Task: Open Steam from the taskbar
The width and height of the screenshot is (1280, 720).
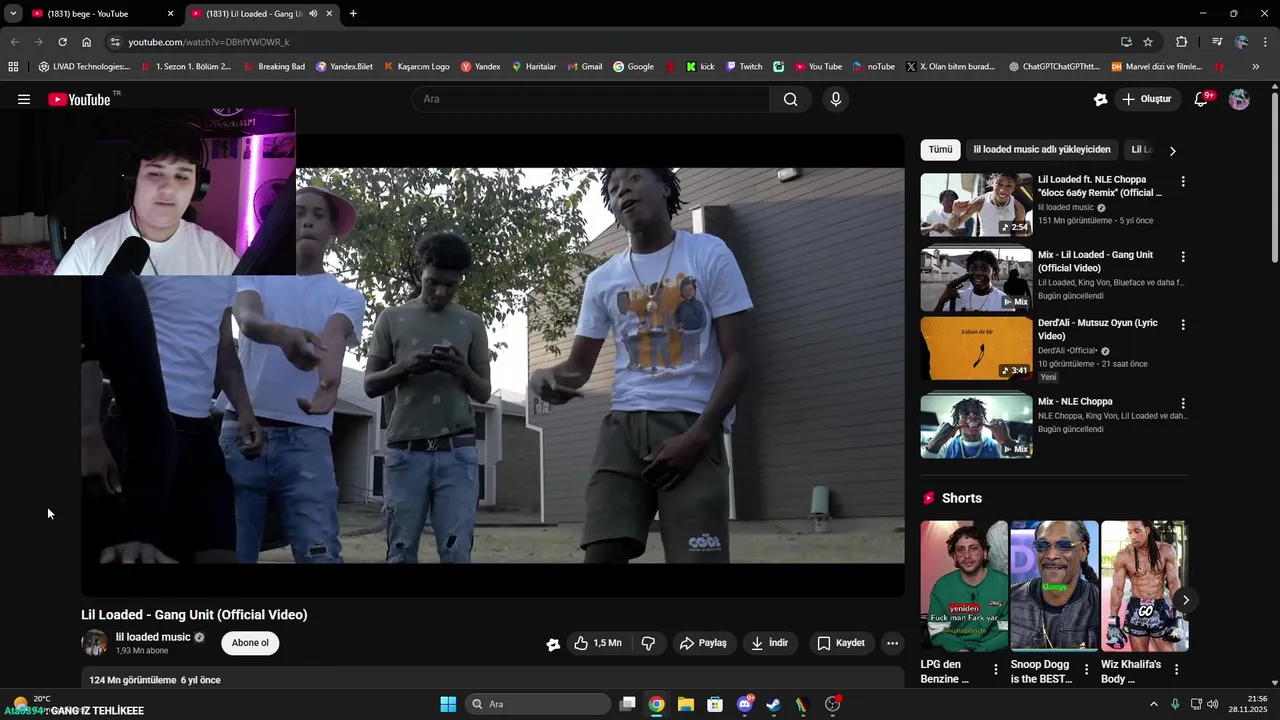Action: pyautogui.click(x=773, y=704)
